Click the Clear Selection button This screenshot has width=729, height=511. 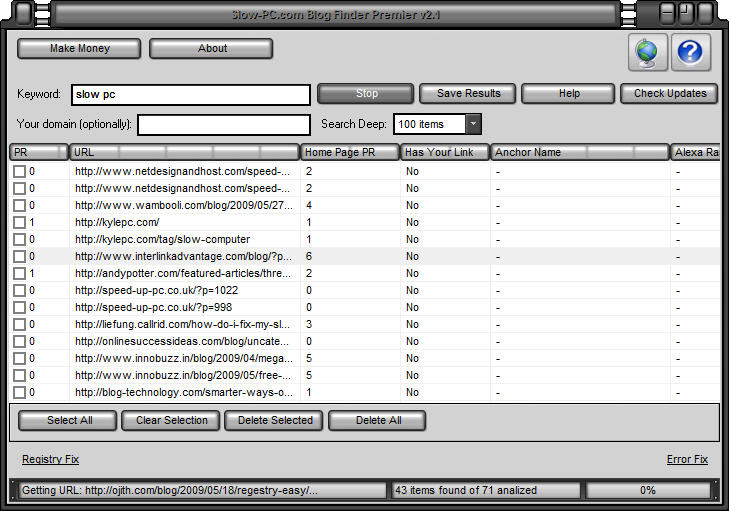tap(171, 420)
